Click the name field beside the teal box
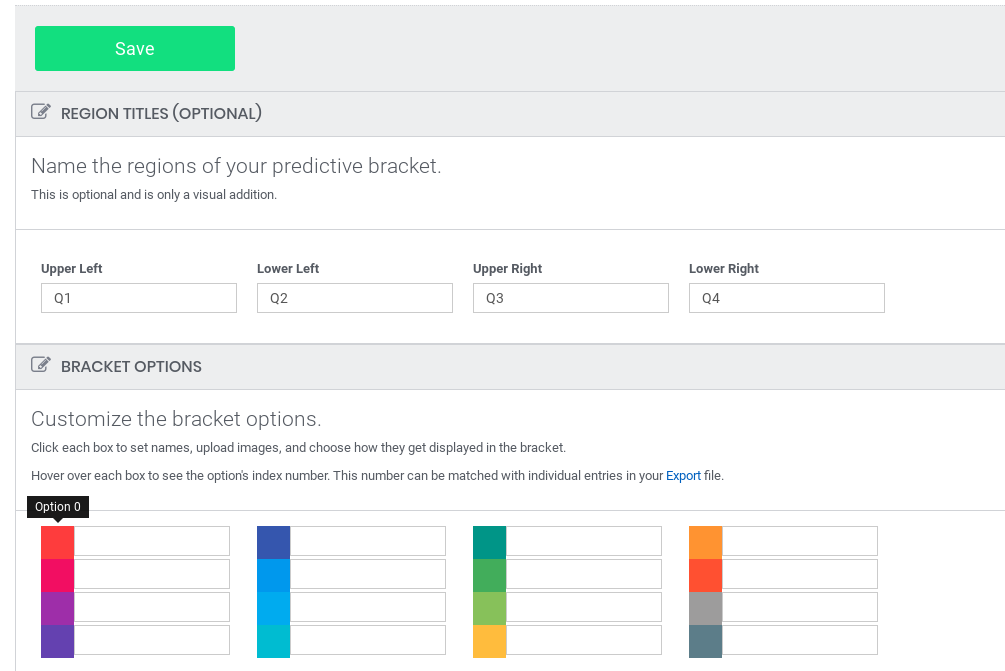 tap(584, 542)
